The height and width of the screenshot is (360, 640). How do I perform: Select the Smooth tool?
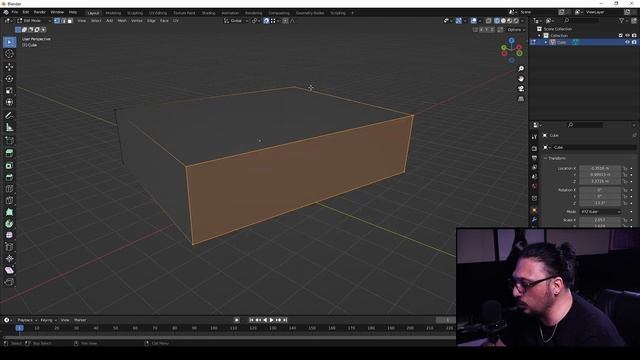coord(9,235)
